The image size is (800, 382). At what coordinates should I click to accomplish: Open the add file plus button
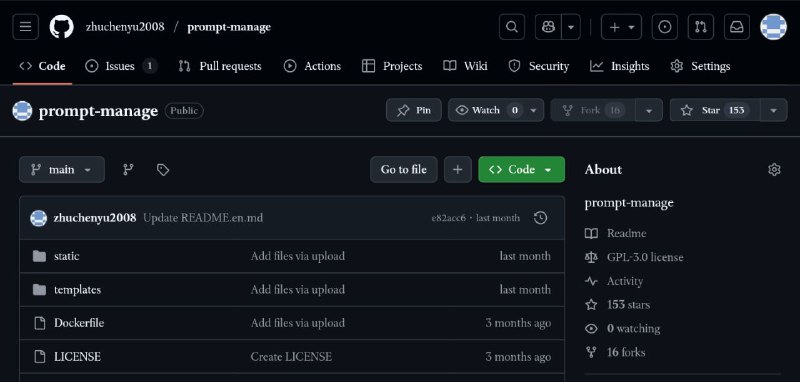click(458, 169)
